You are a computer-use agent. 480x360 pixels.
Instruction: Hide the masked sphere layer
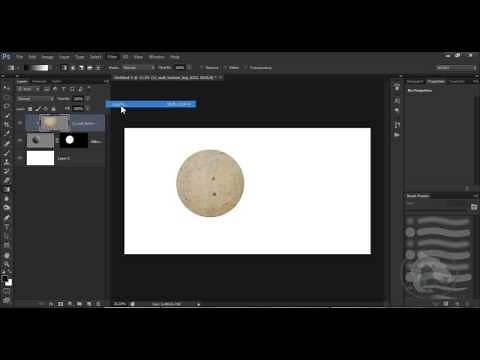pyautogui.click(x=20, y=140)
